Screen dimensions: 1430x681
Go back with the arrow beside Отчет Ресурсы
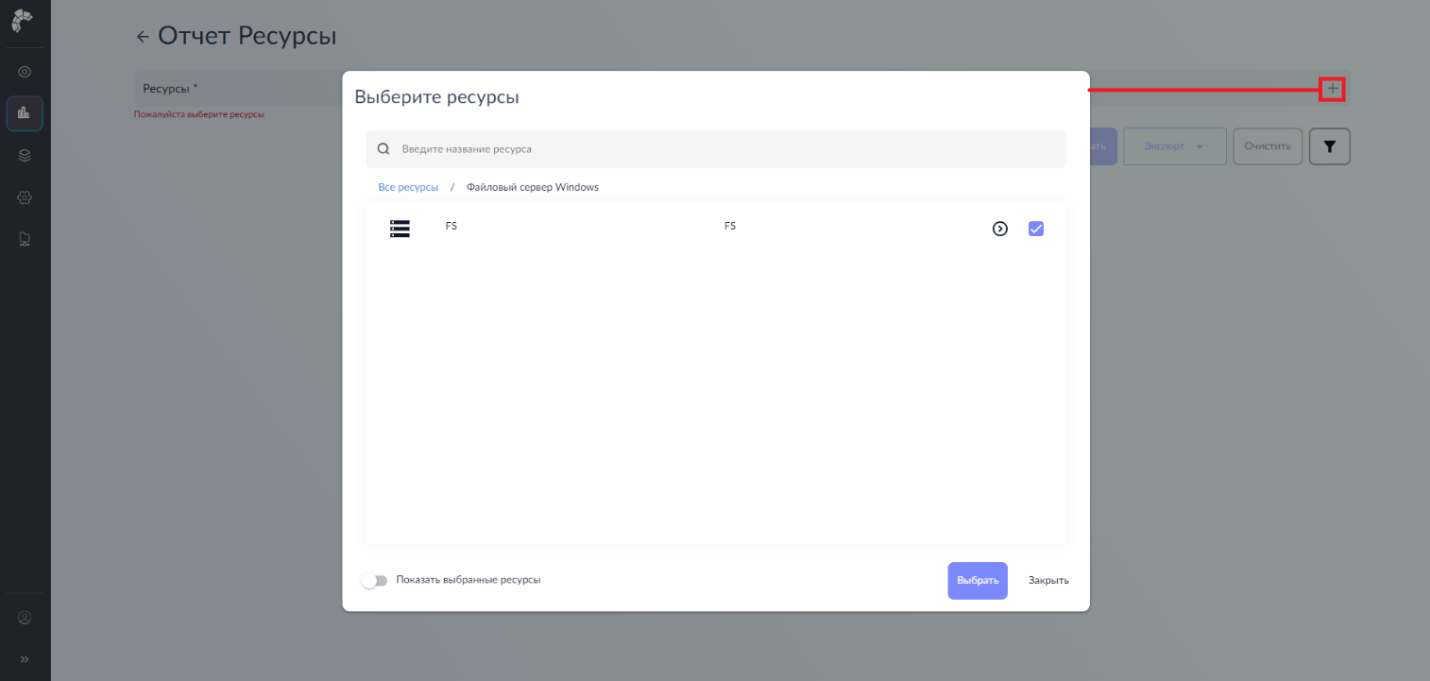(x=142, y=37)
